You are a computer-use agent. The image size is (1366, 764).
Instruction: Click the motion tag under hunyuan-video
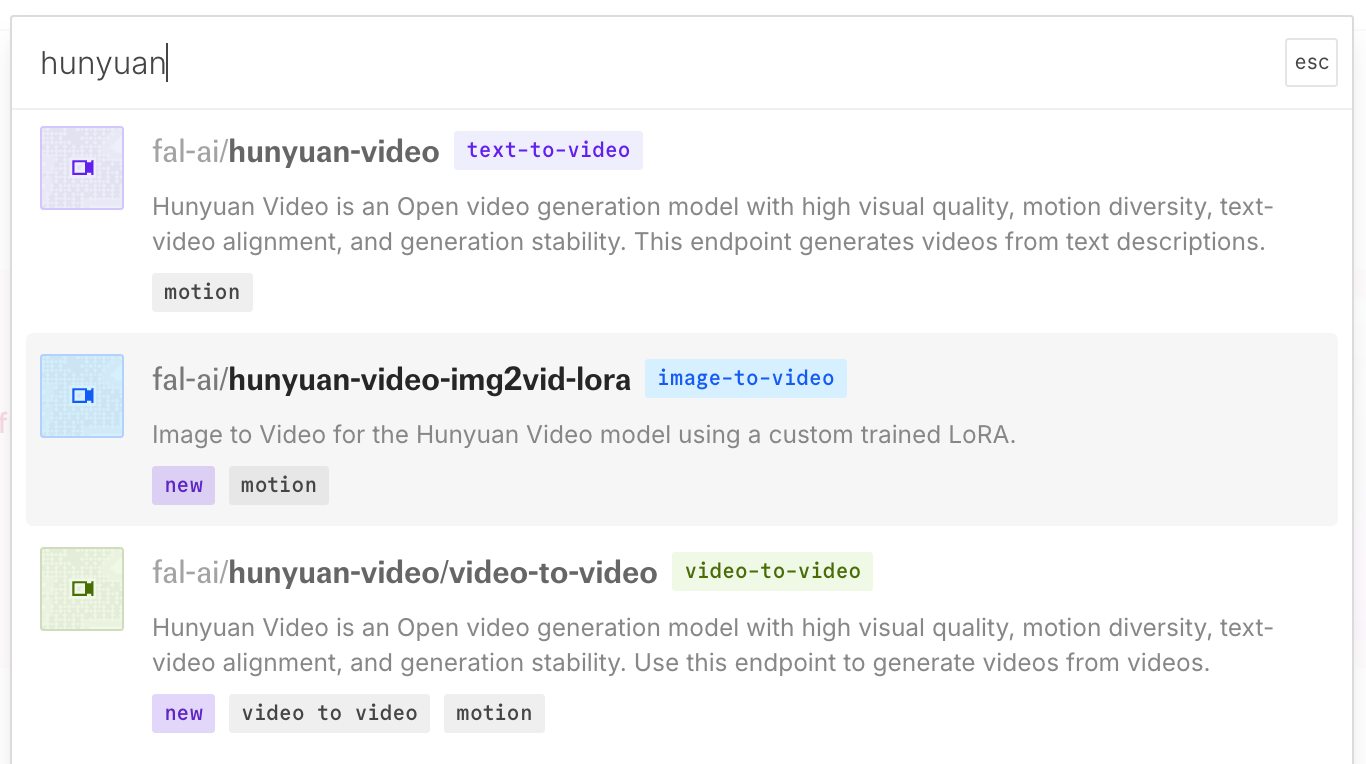[x=202, y=292]
